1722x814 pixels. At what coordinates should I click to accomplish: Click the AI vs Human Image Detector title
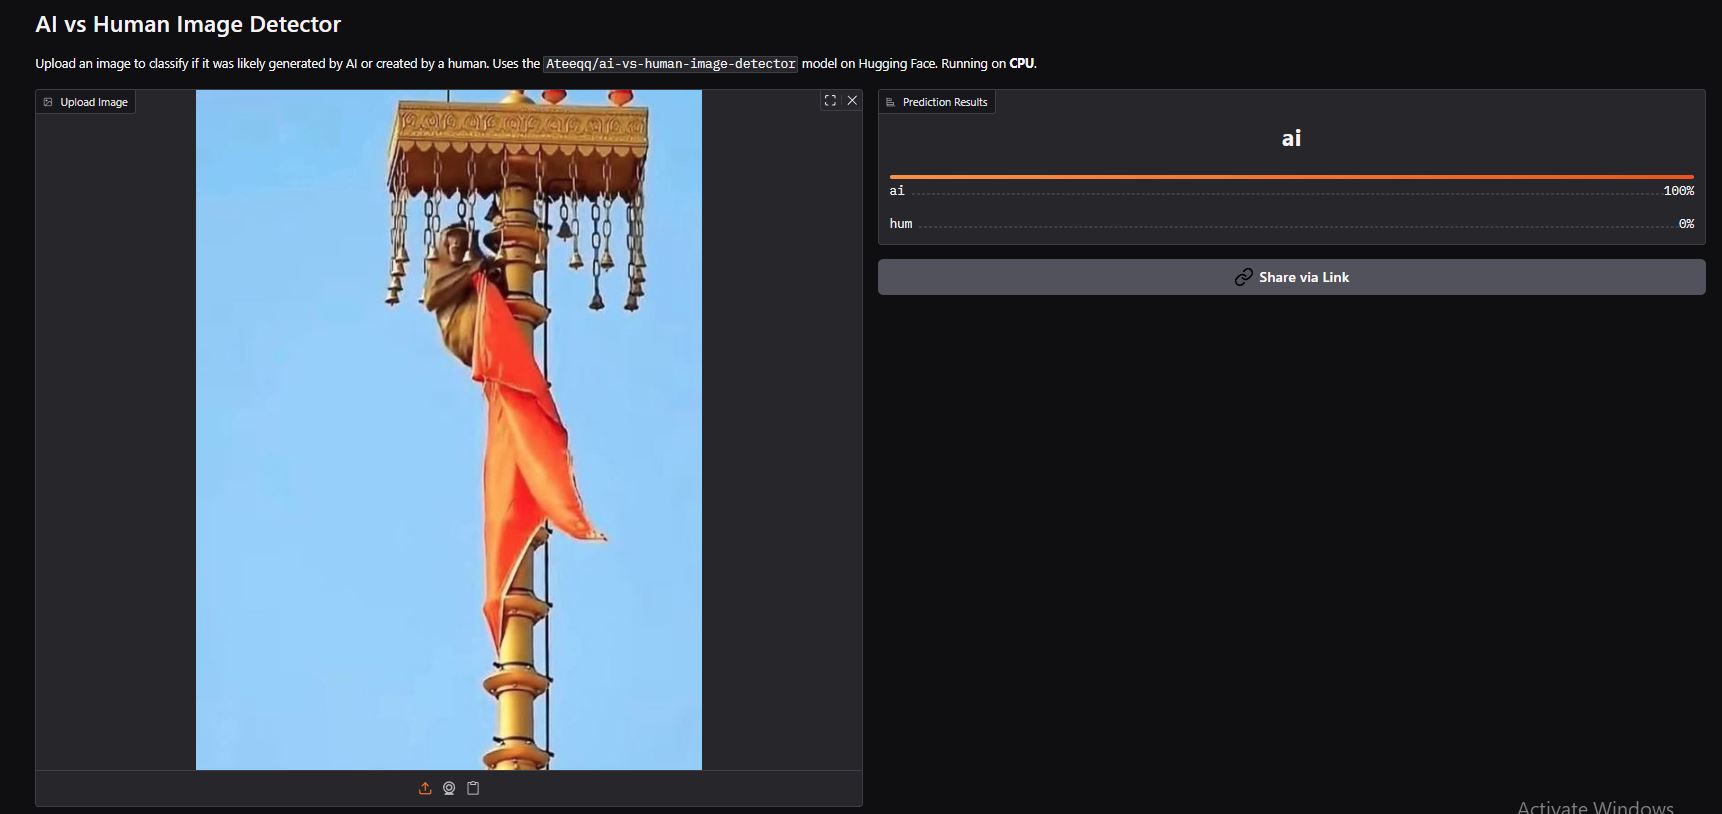188,24
